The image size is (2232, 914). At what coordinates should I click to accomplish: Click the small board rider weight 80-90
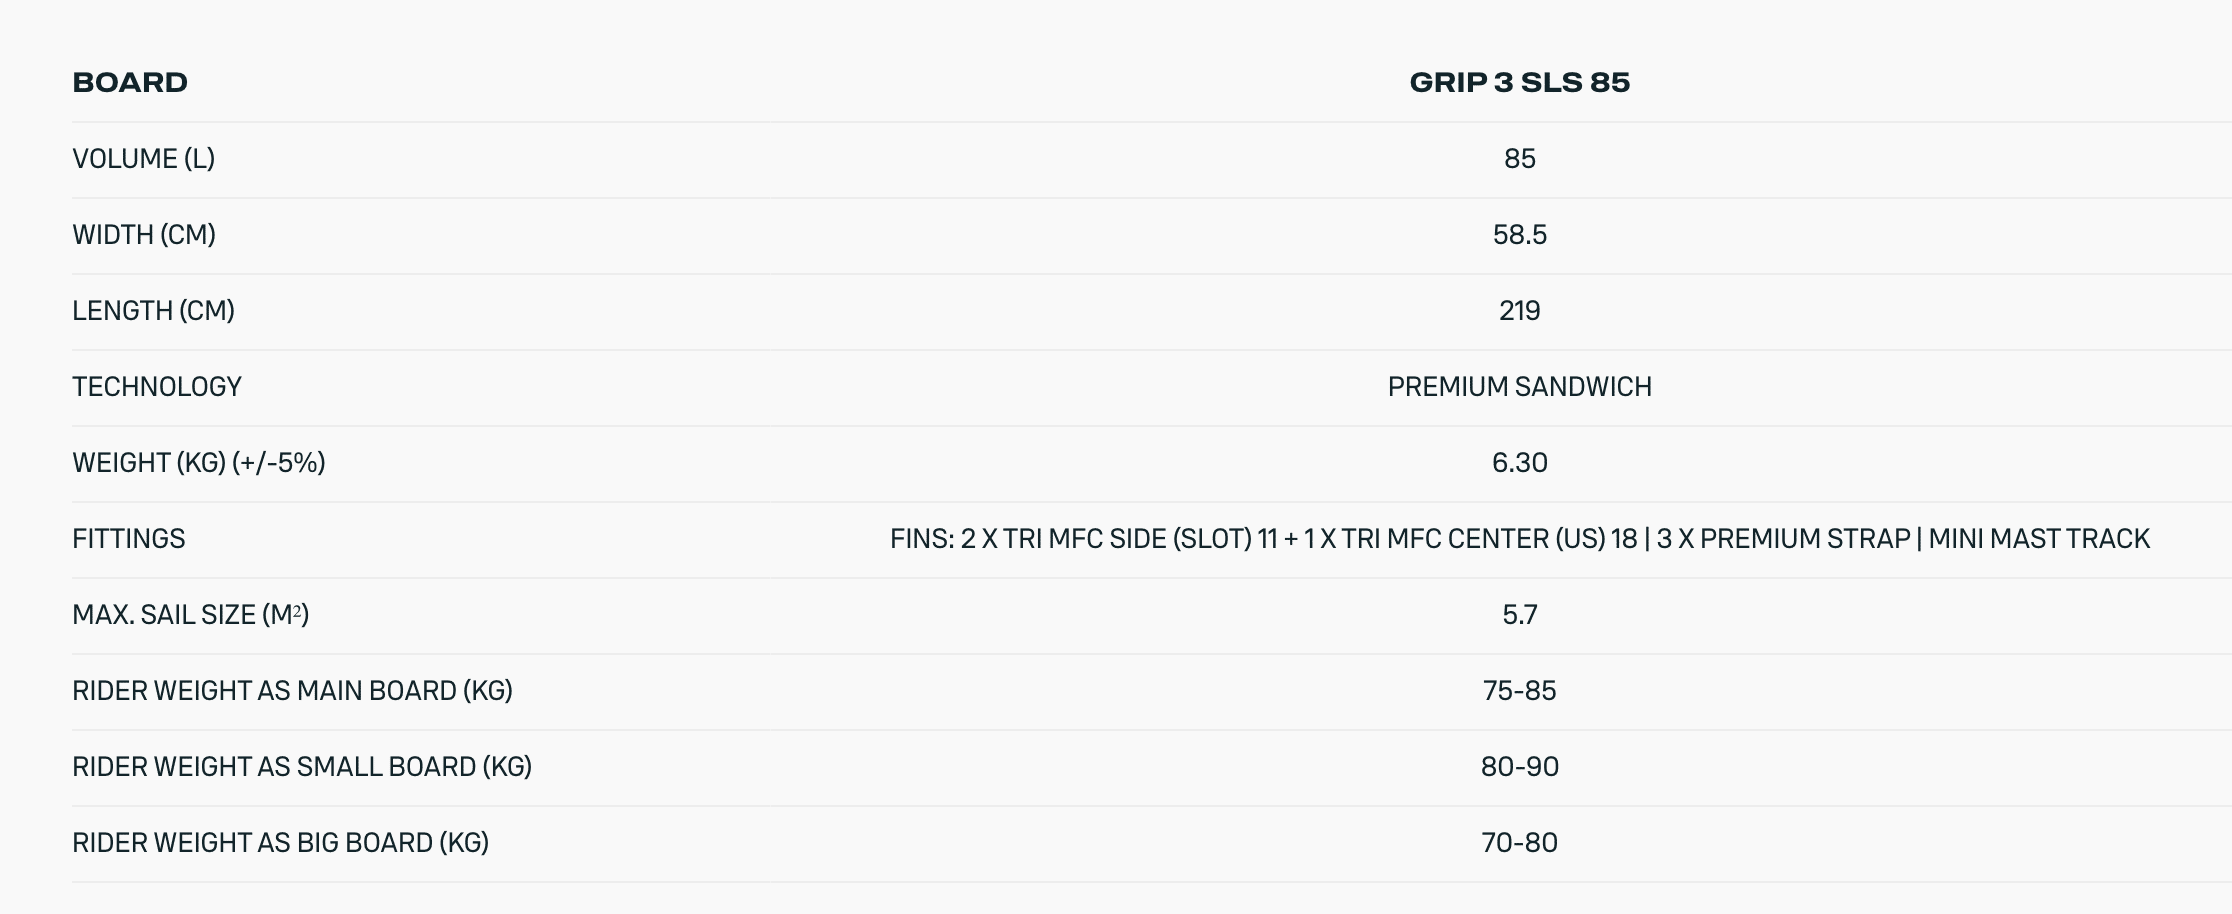[x=1519, y=767]
